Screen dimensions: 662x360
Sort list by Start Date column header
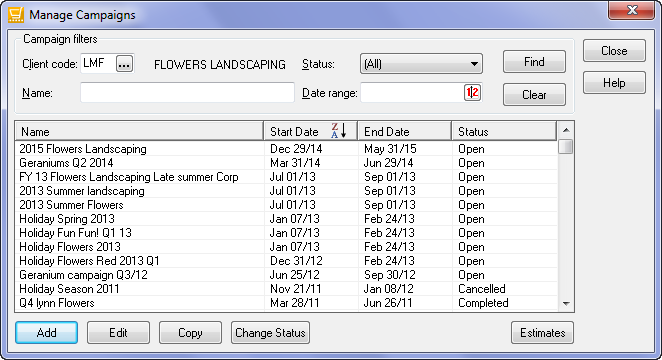[311, 131]
